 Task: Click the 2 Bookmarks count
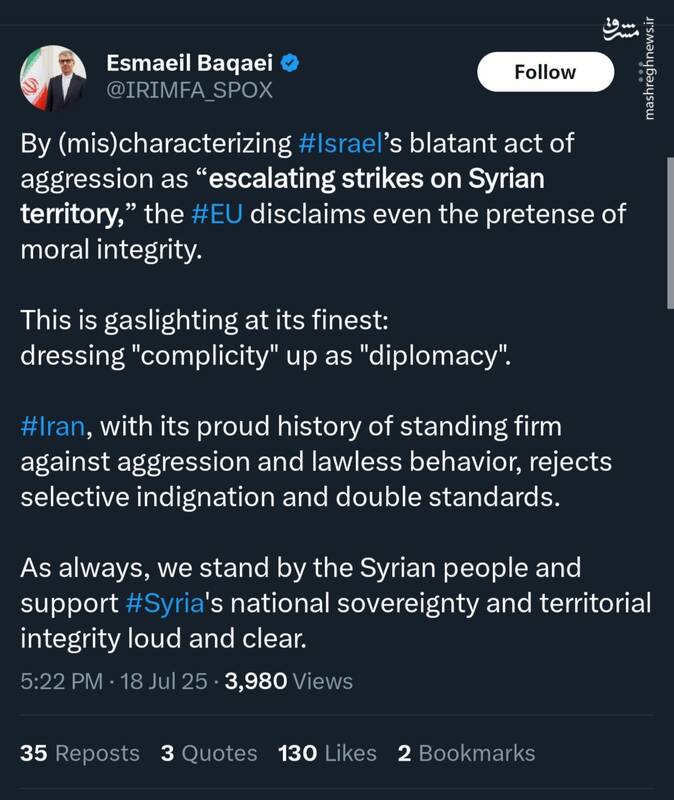pos(466,753)
